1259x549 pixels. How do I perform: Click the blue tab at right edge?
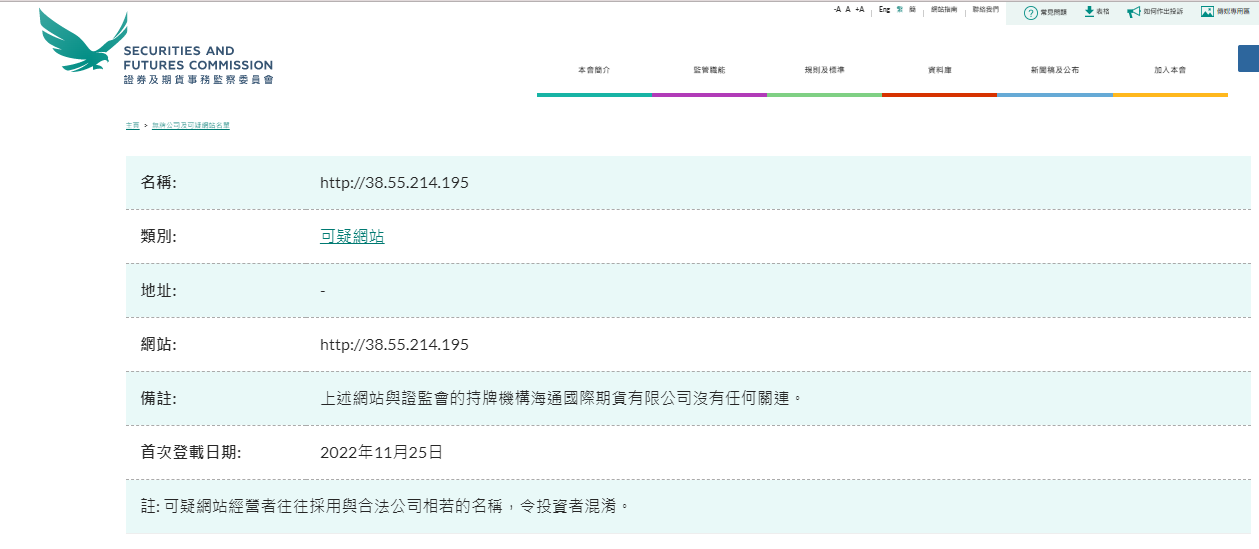pos(1248,58)
